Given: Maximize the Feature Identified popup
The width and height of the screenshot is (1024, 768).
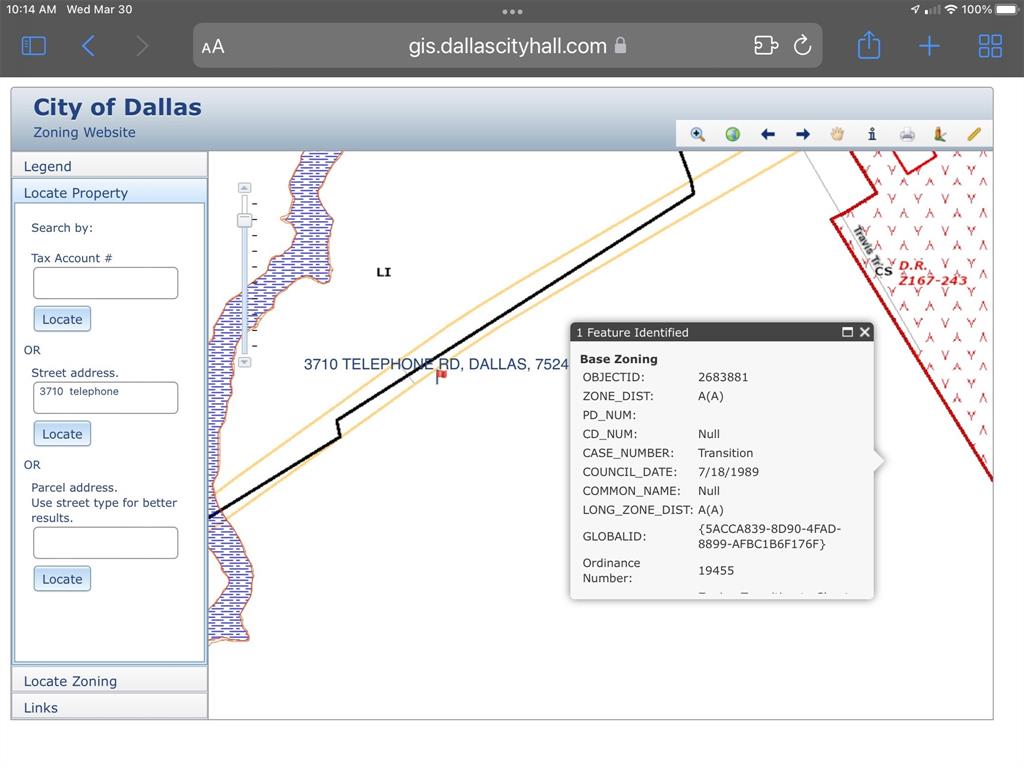Looking at the screenshot, I should [848, 332].
